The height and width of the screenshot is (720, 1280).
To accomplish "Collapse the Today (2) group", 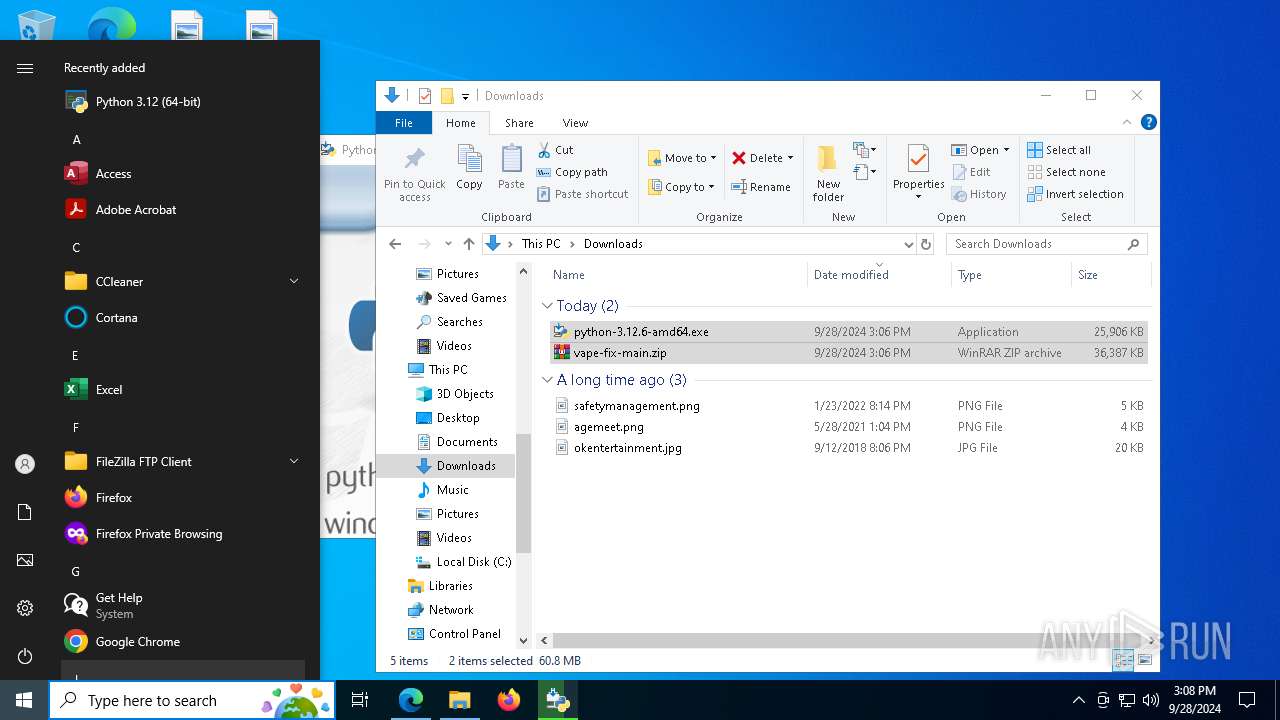I will coord(547,306).
